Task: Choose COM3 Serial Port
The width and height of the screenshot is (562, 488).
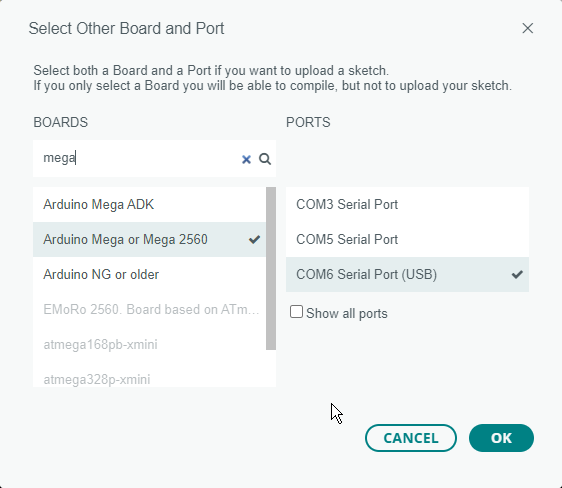Action: pos(408,205)
